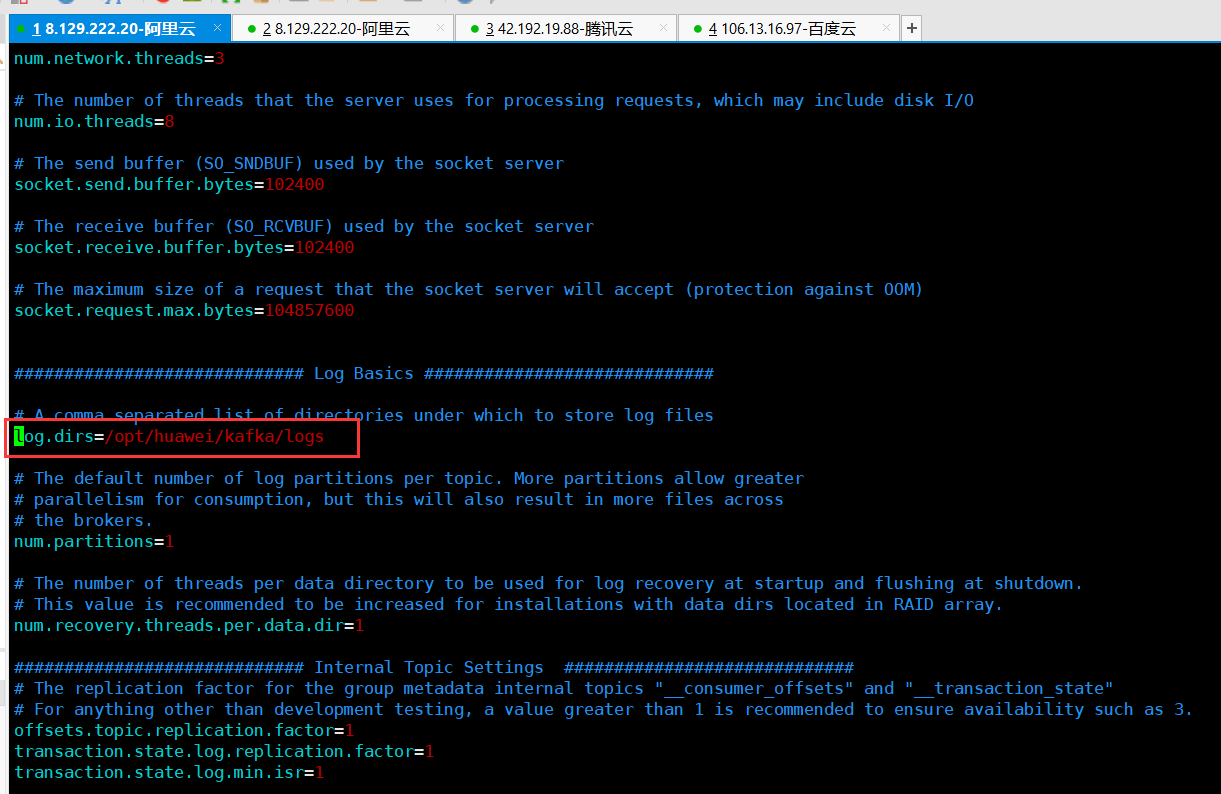
Task: Click the comment about default number of log partitions
Action: coord(409,479)
